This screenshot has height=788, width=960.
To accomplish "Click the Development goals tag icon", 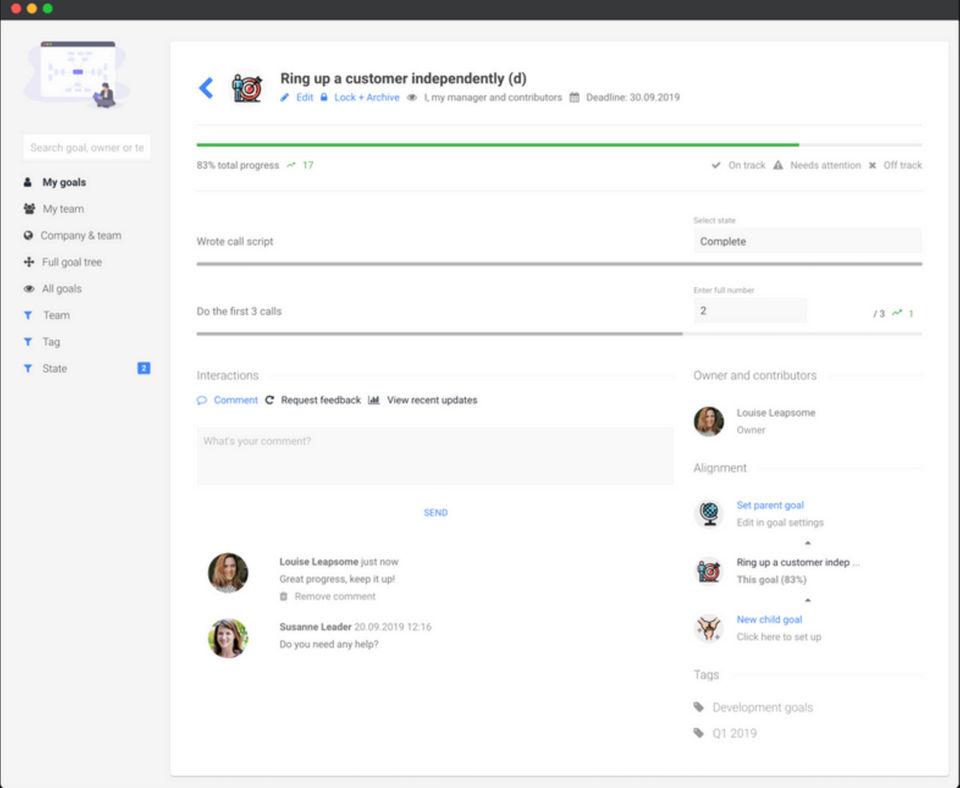I will click(699, 707).
